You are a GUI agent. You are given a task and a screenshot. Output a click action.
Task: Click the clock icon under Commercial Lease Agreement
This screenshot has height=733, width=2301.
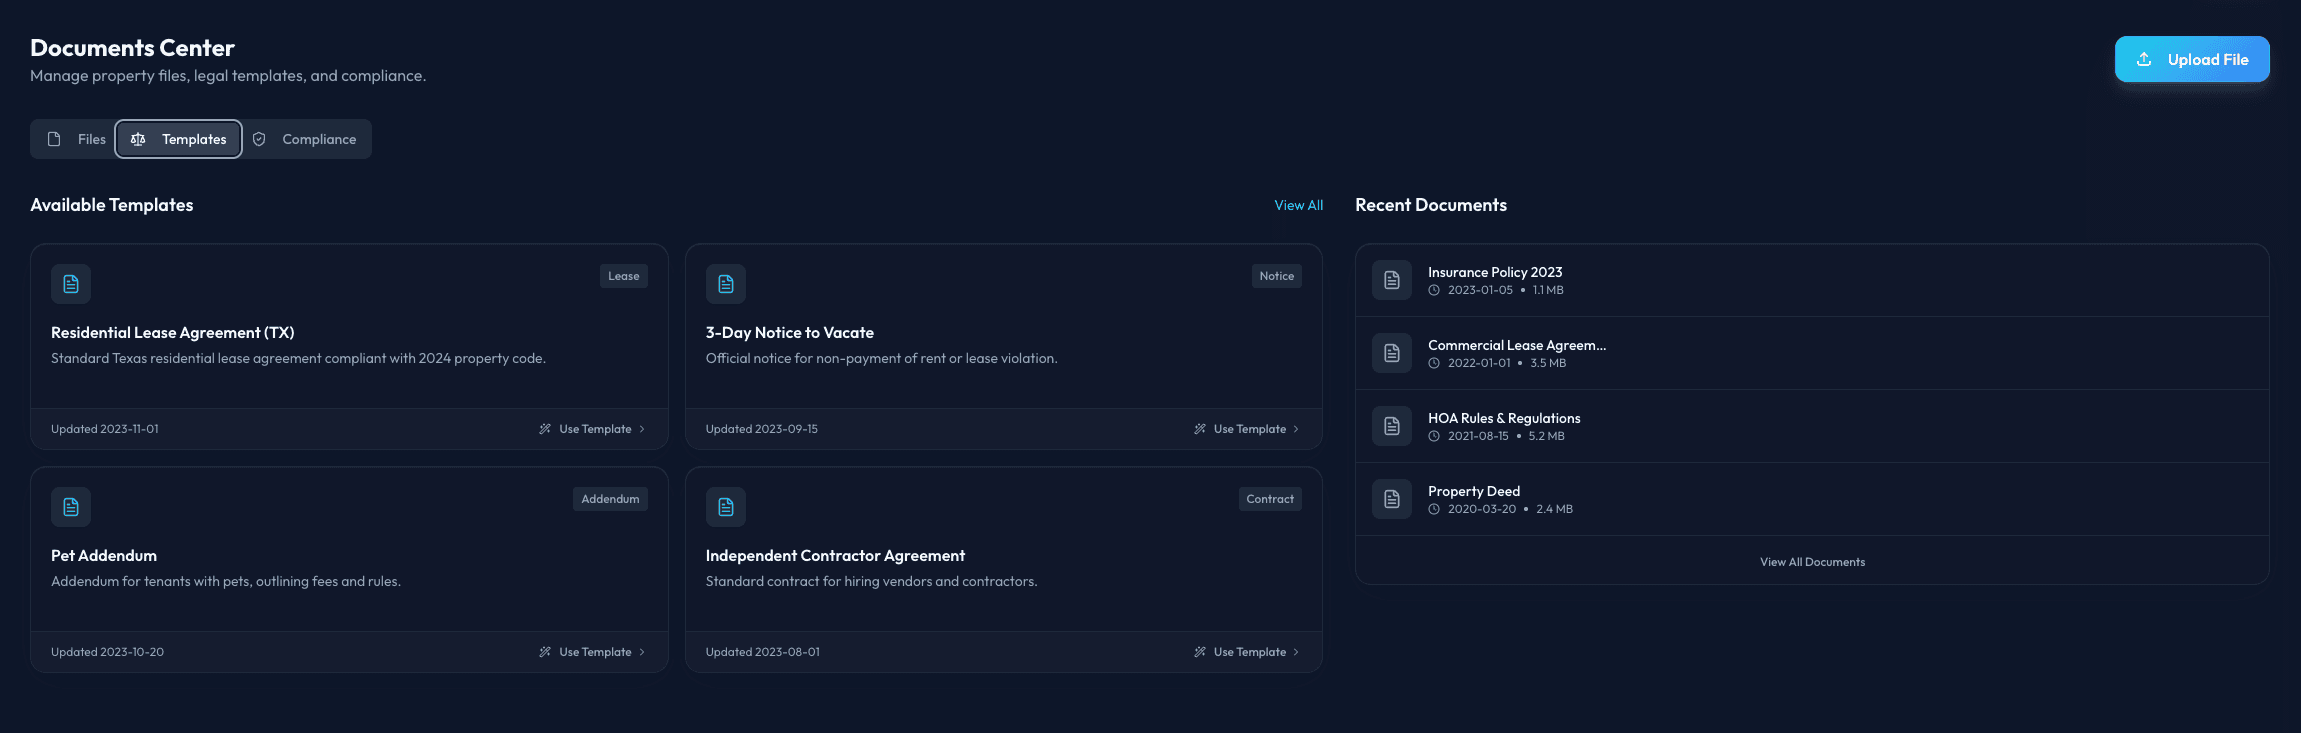point(1434,363)
